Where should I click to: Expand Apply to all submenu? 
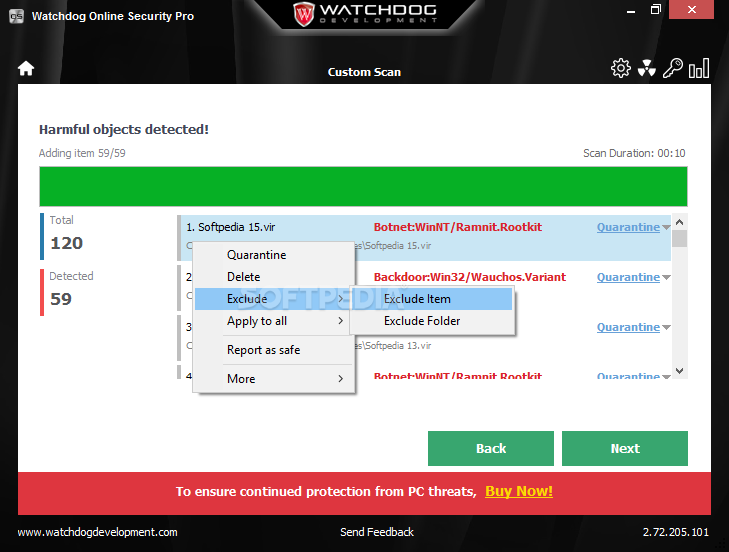point(274,321)
